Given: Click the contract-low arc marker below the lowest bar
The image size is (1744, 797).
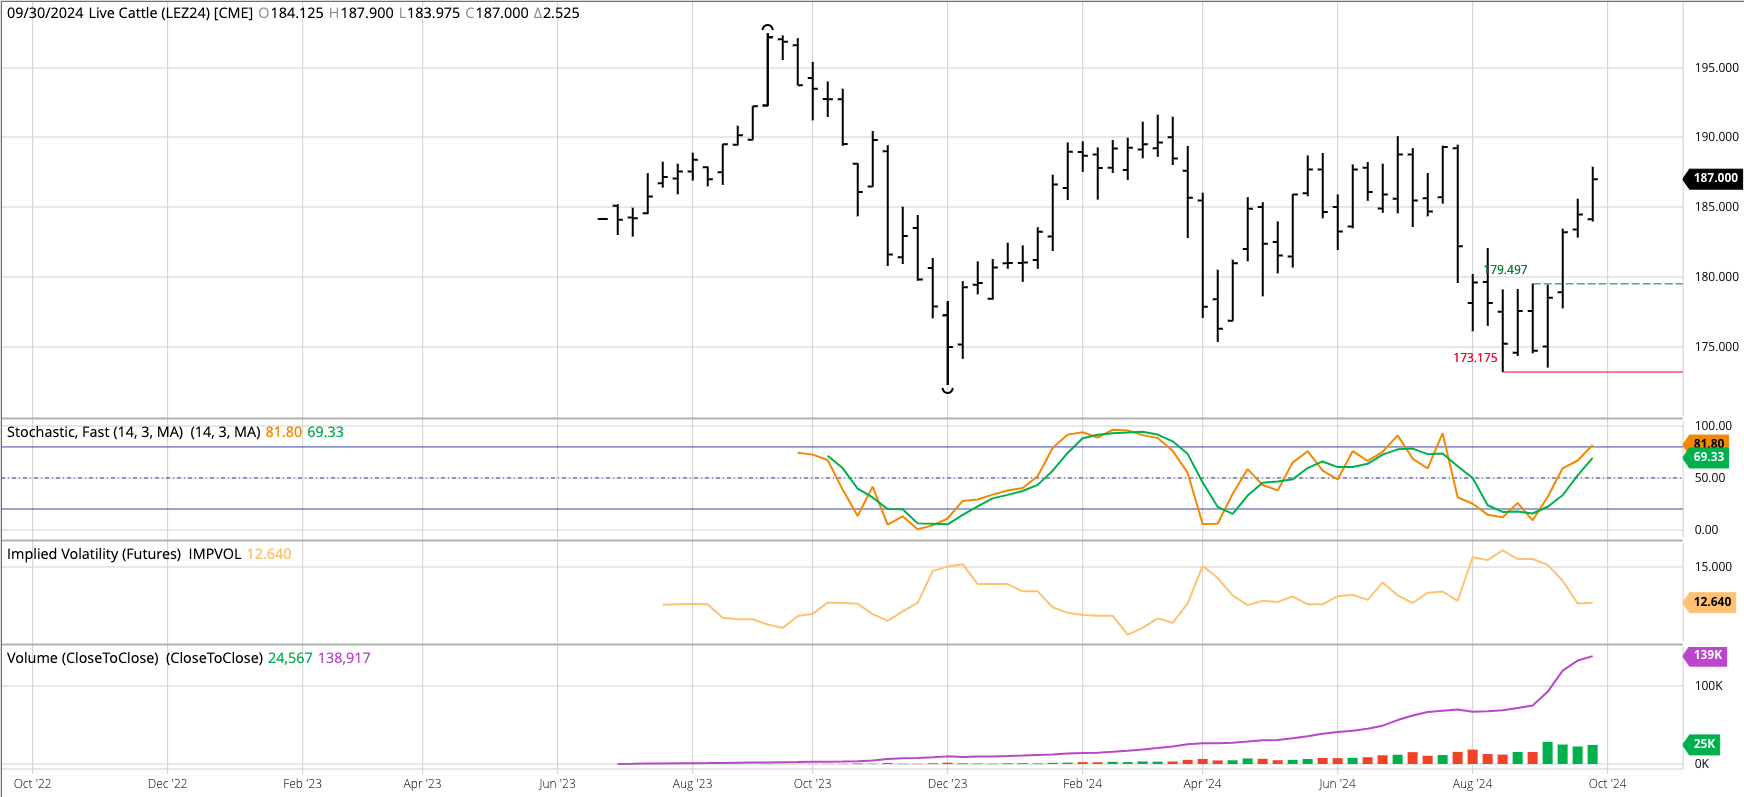Looking at the screenshot, I should (948, 389).
